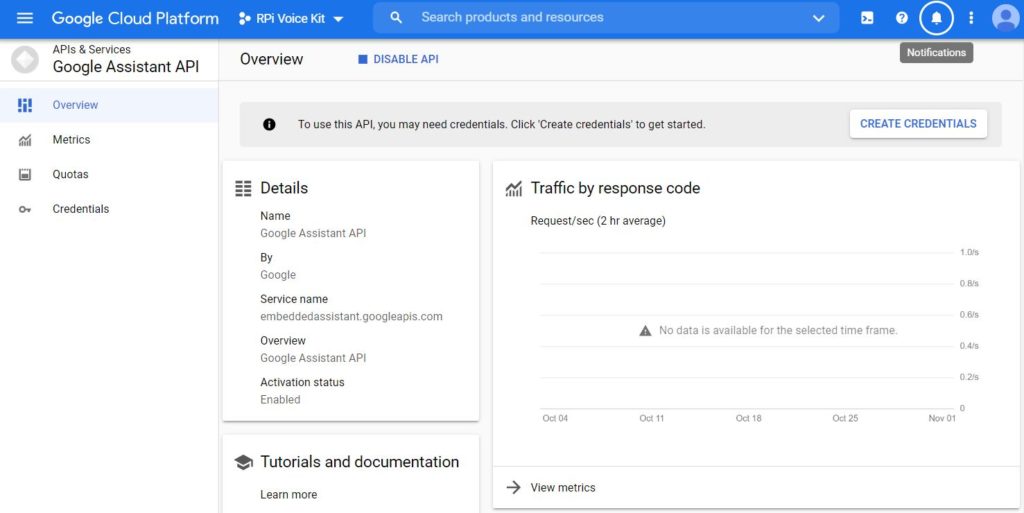Click the Oct 18 axis label
1024x513 pixels.
click(x=748, y=418)
